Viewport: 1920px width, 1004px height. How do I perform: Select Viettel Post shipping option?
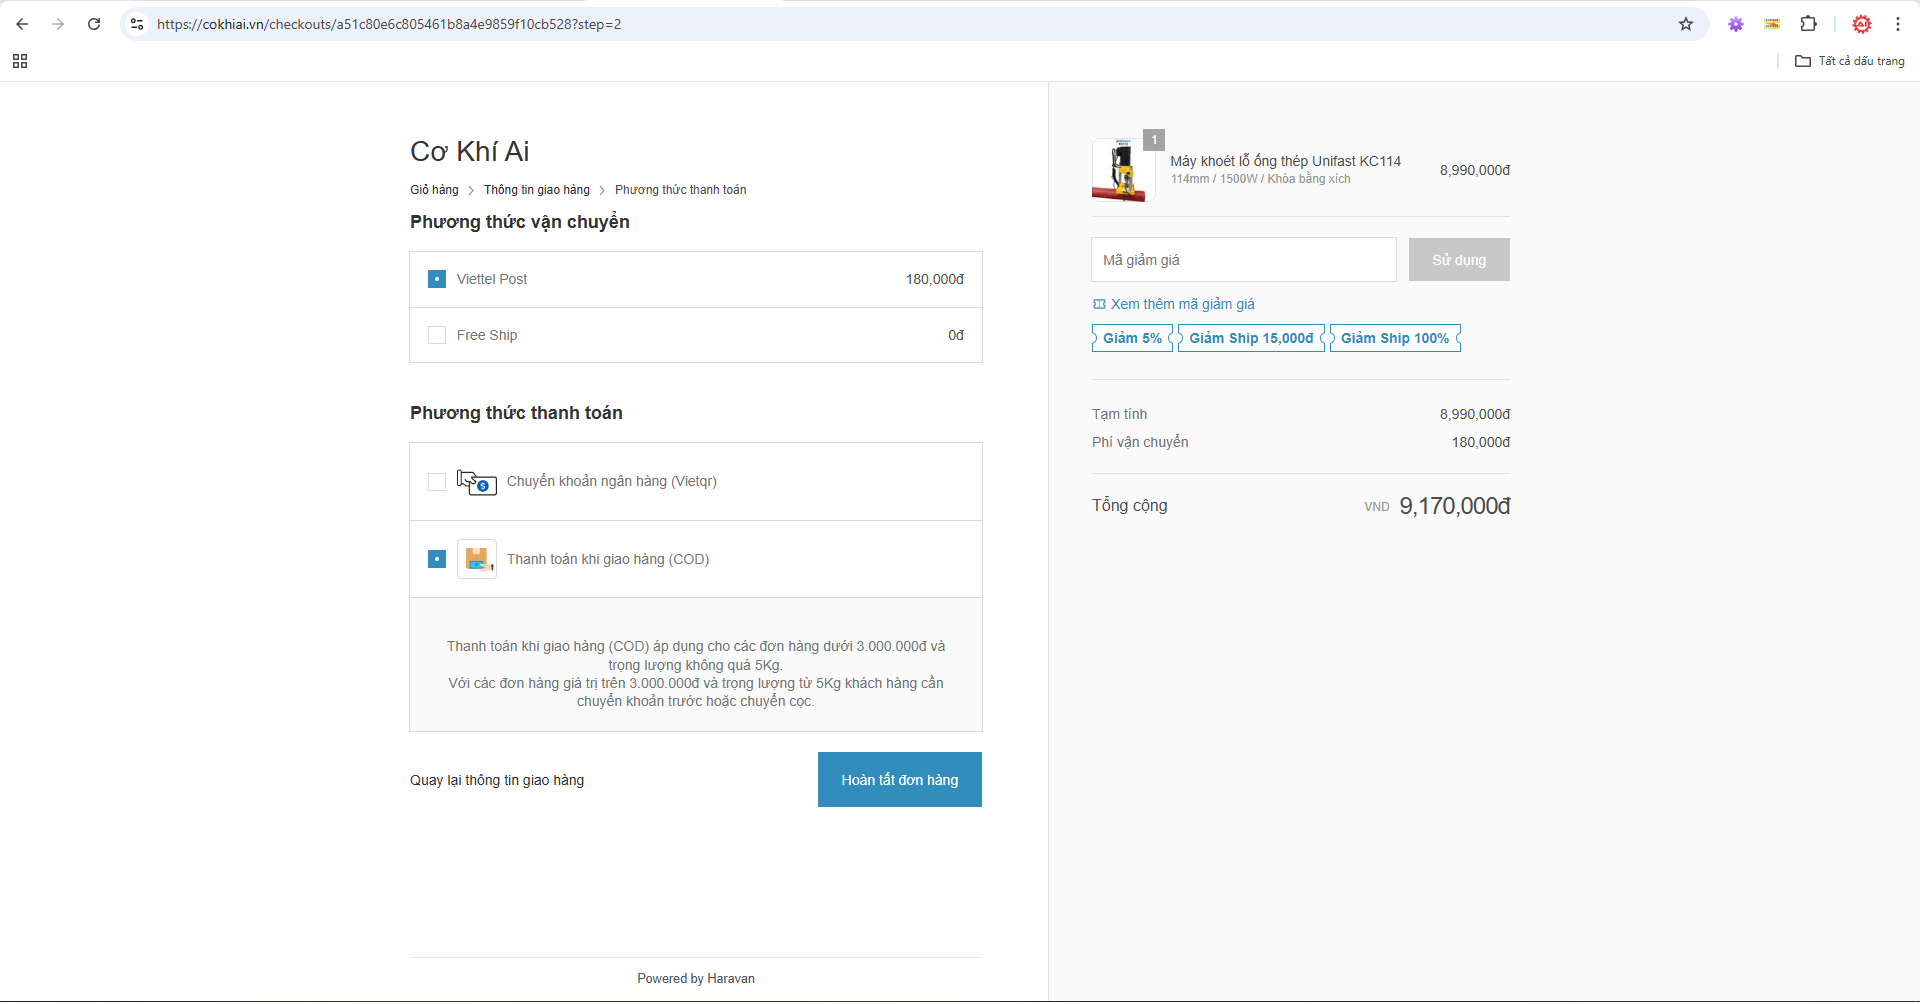pos(437,279)
